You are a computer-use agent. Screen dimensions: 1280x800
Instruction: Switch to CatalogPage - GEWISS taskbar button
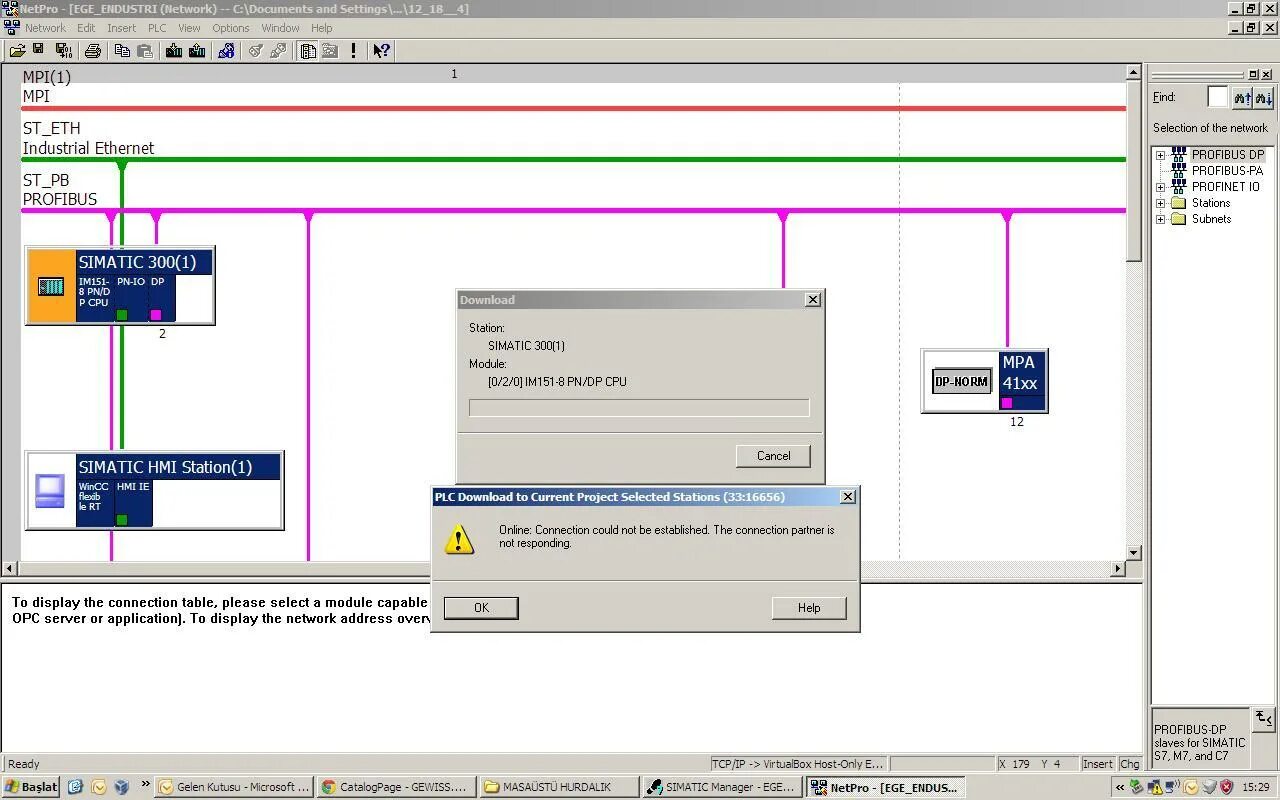tap(396, 787)
